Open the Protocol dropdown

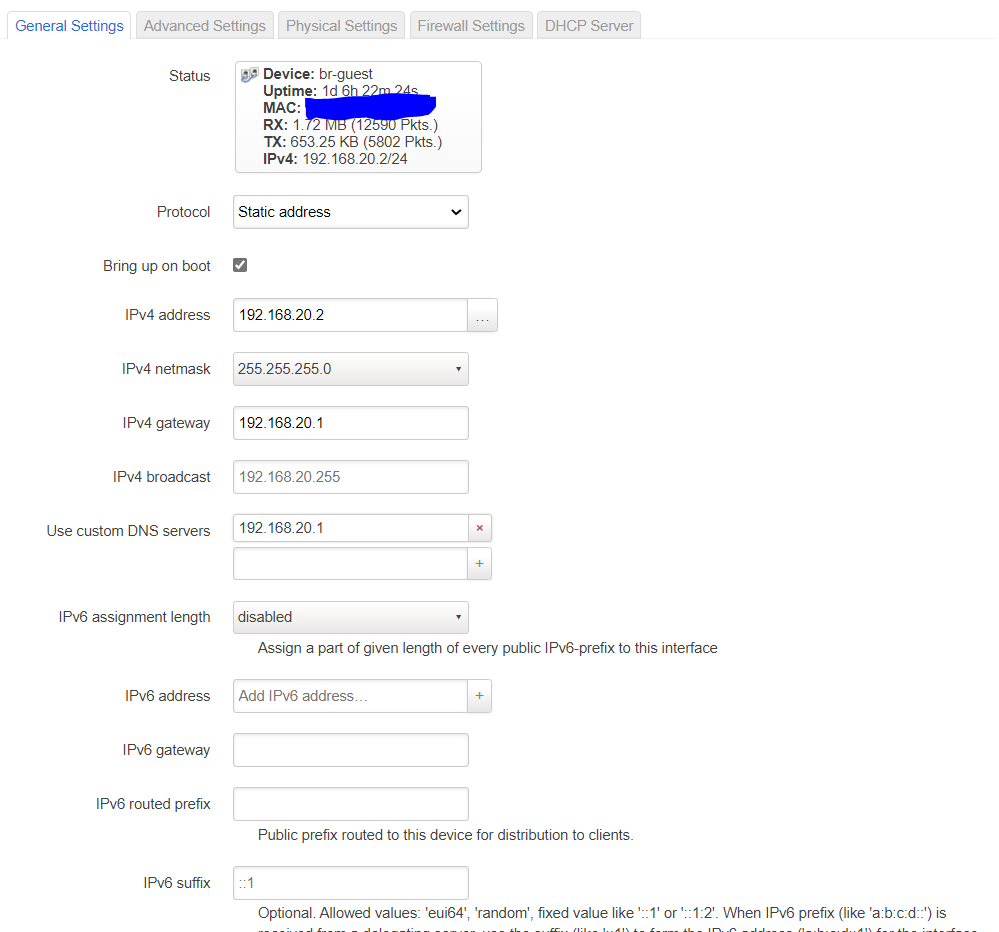(x=350, y=212)
